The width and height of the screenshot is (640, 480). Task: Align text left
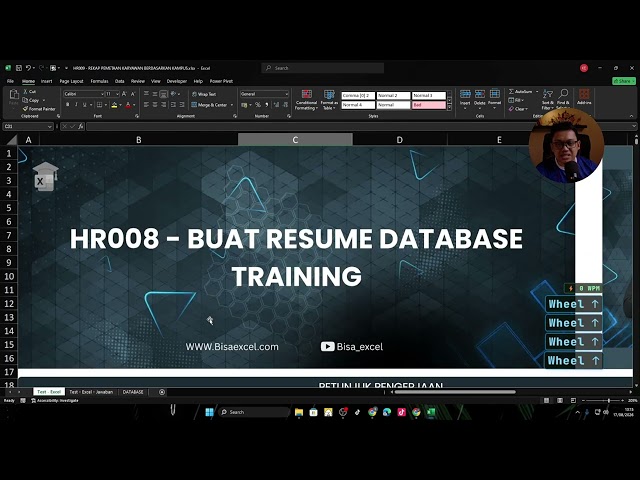tap(146, 105)
